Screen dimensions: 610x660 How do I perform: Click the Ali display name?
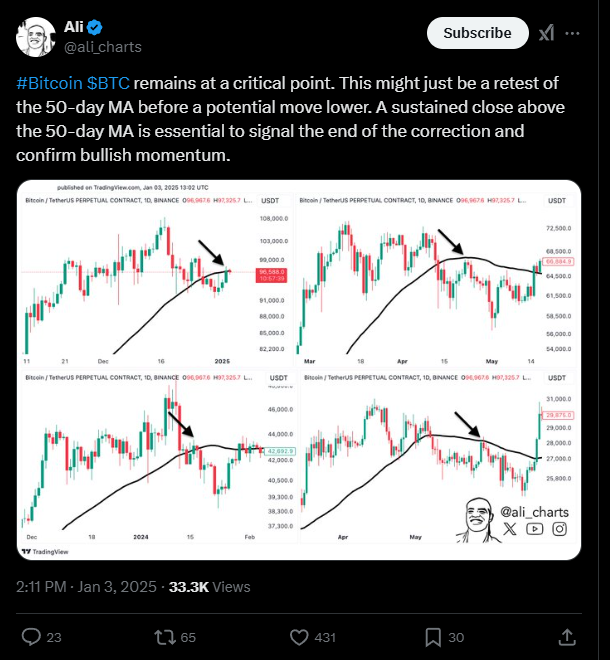pyautogui.click(x=74, y=27)
